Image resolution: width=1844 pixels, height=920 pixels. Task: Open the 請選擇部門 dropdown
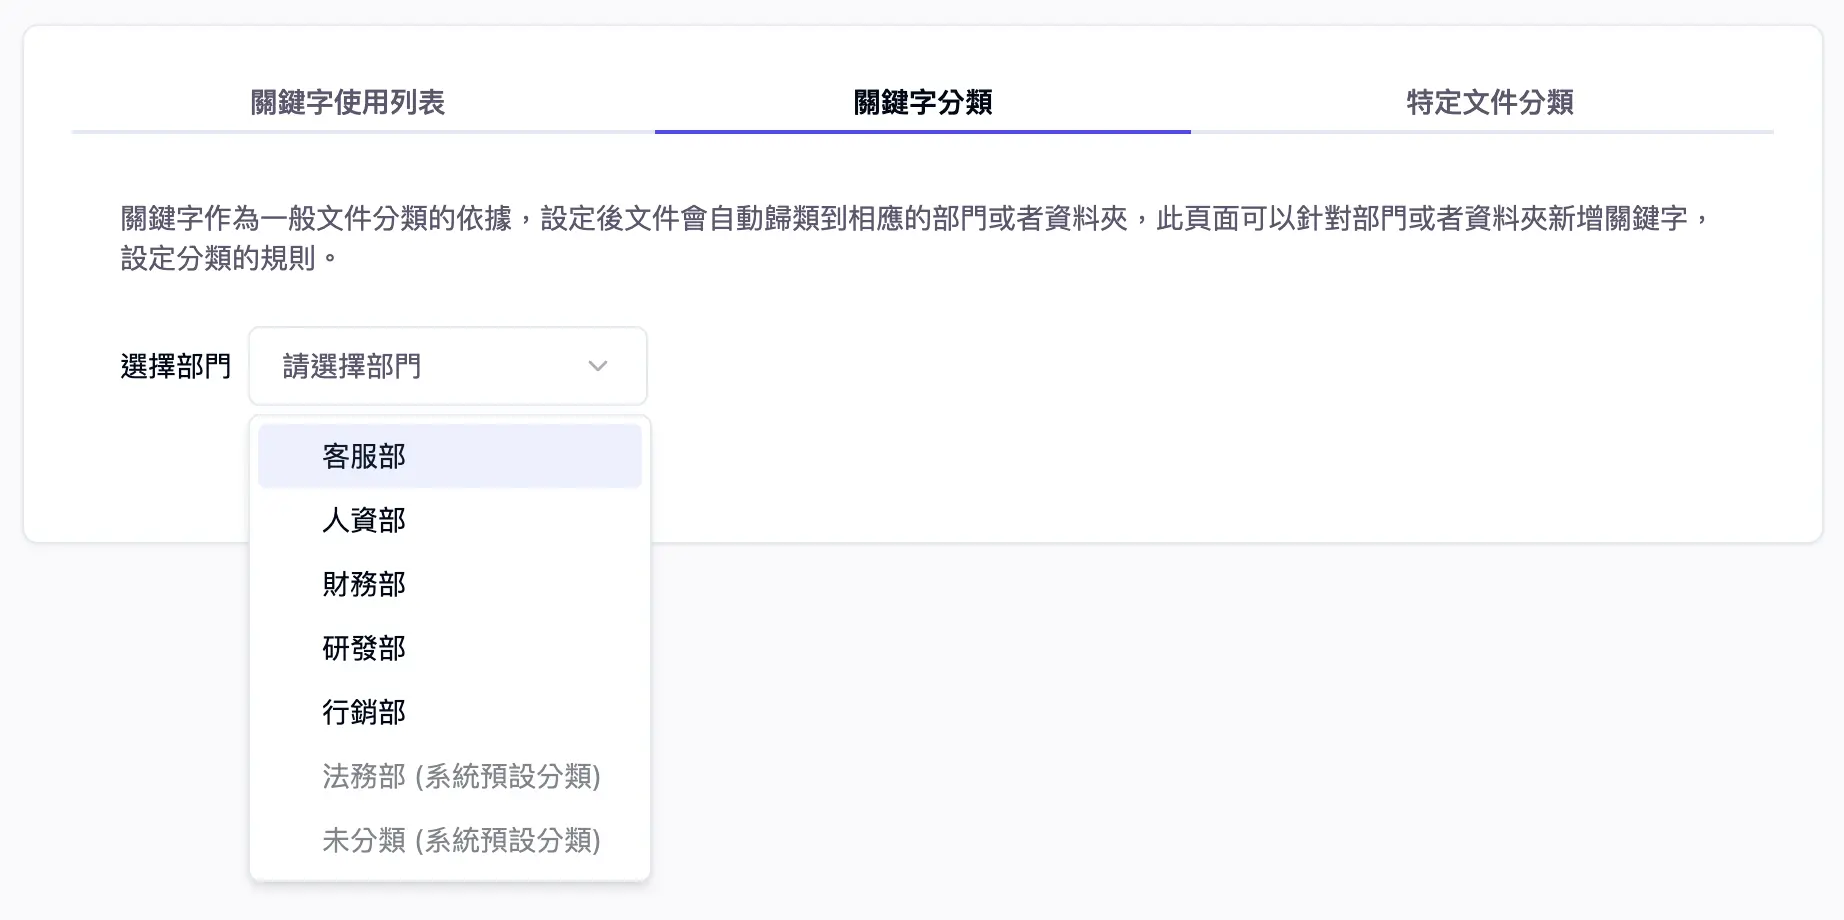tap(447, 366)
